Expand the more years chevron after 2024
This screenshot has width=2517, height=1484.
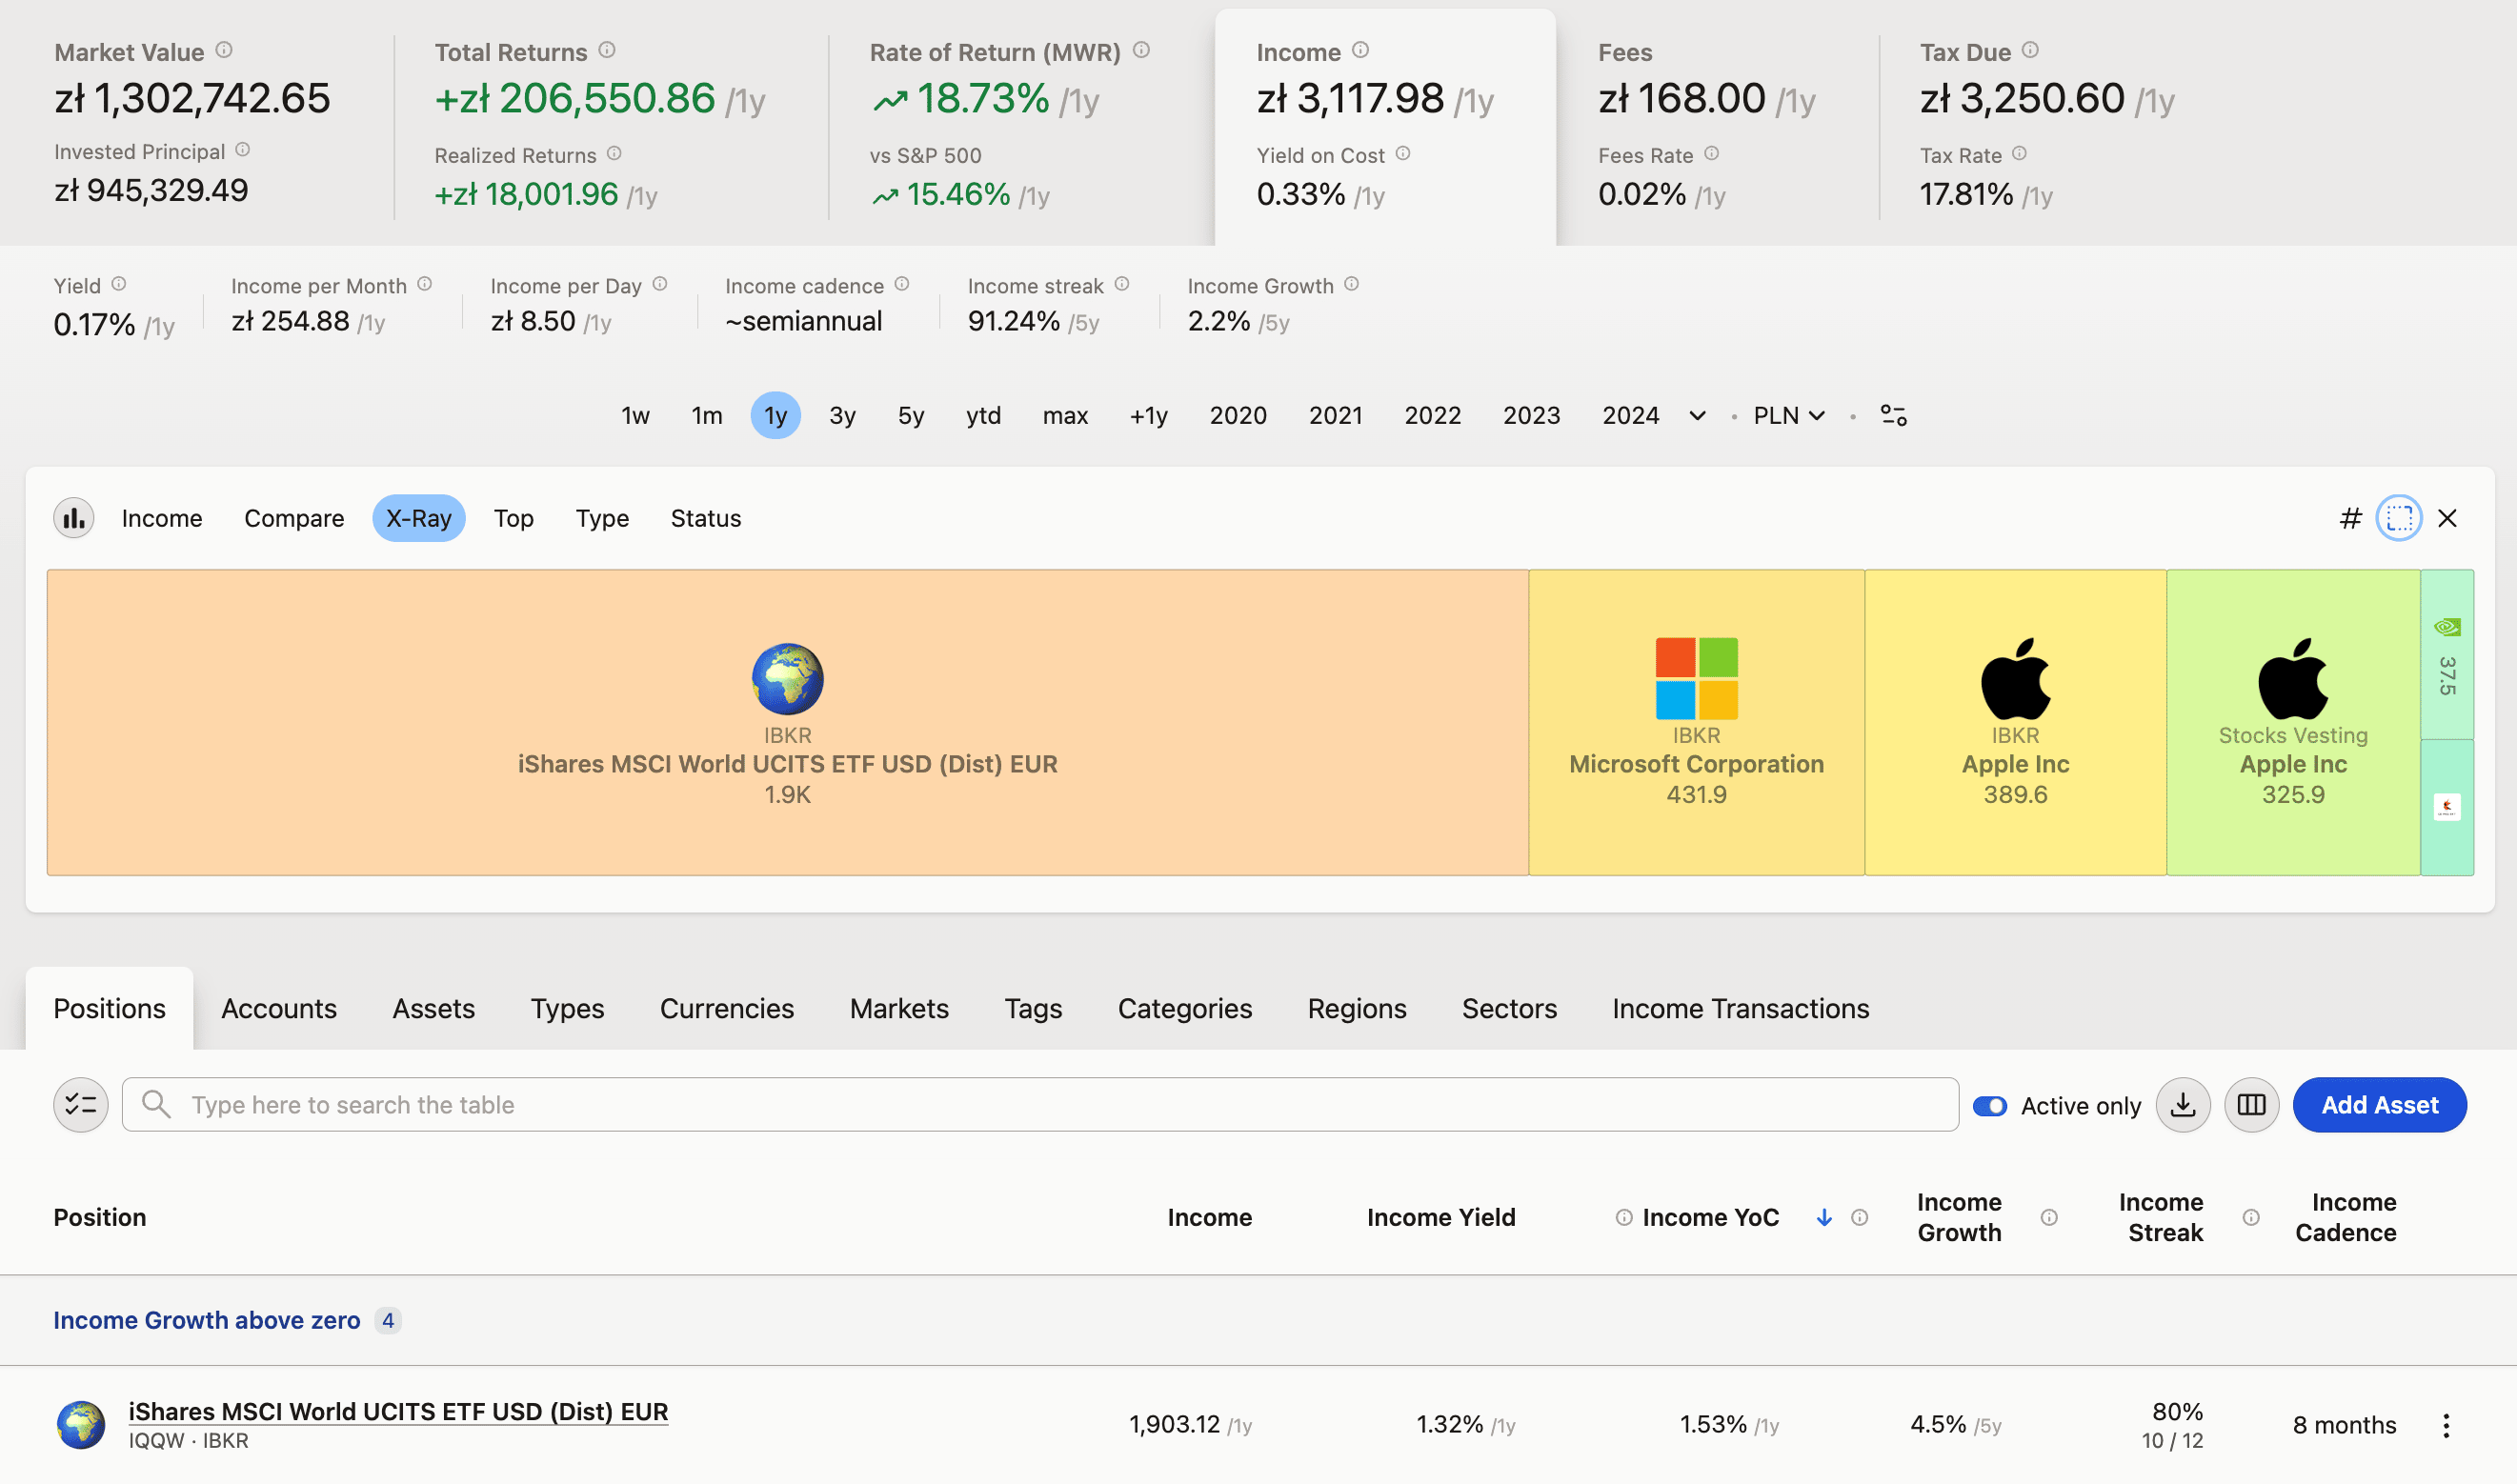pos(1697,416)
